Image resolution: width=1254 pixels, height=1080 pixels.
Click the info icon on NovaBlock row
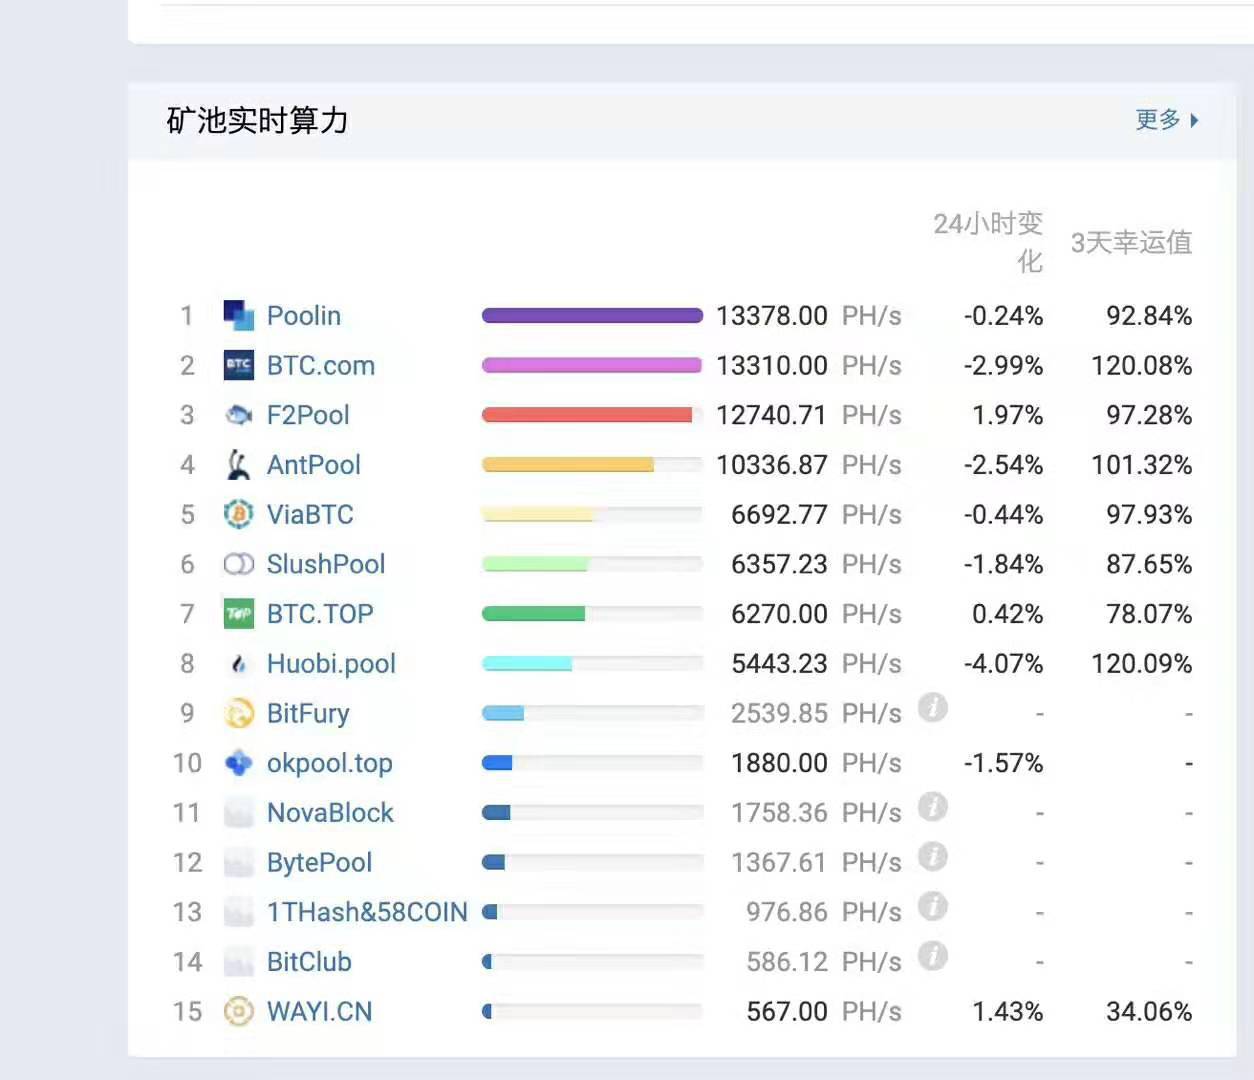[932, 807]
